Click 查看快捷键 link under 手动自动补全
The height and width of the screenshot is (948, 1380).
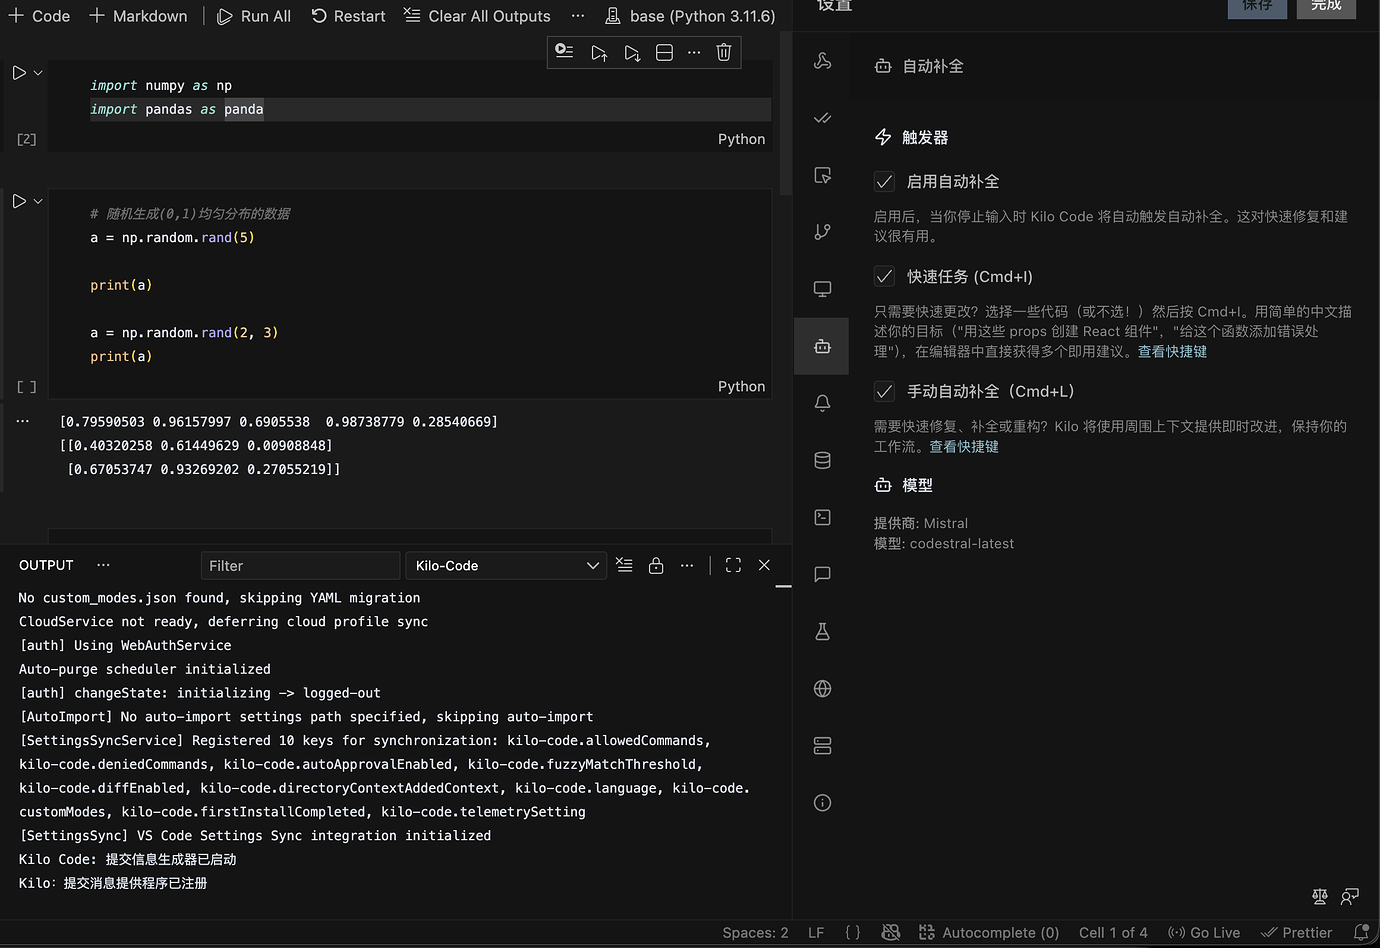(964, 446)
